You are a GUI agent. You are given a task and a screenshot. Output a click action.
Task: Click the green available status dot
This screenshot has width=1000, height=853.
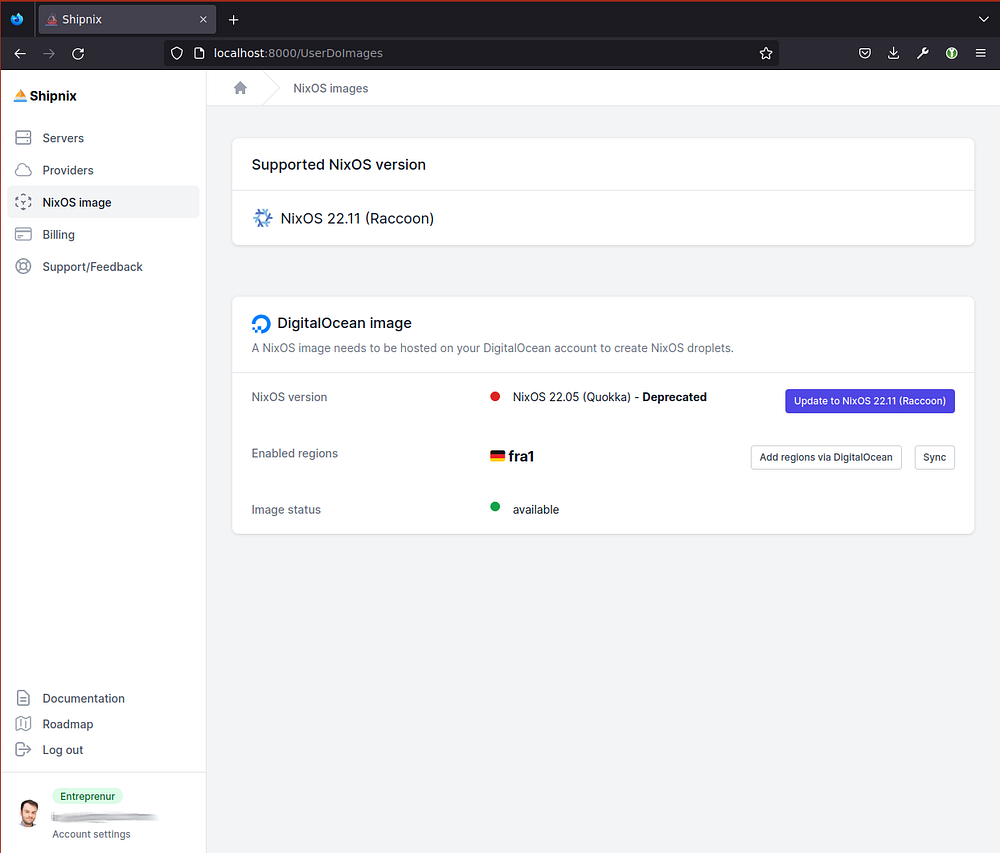tap(495, 507)
